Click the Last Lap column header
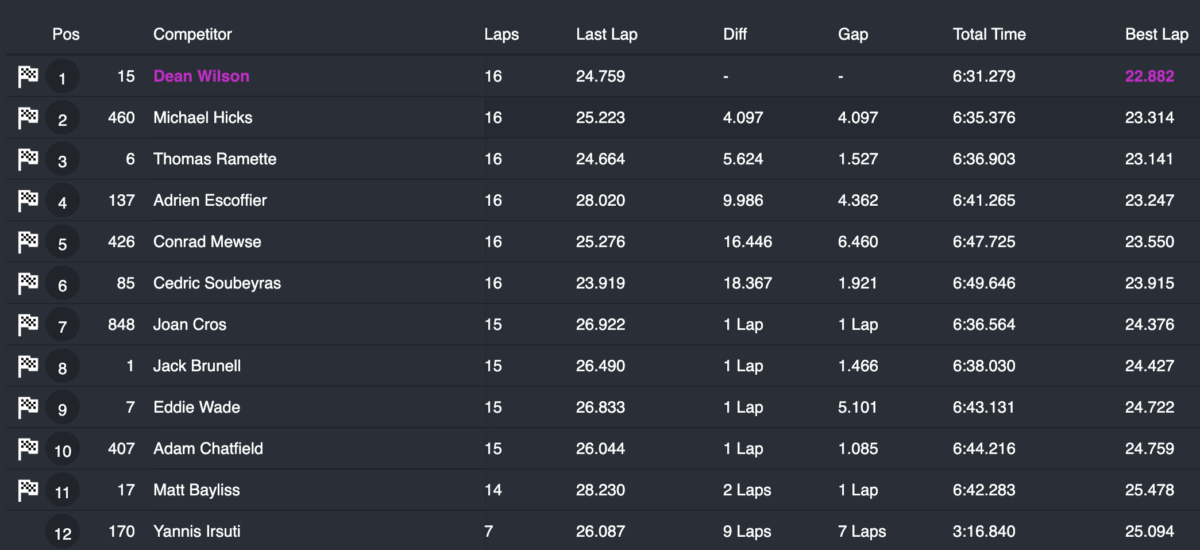The height and width of the screenshot is (550, 1200). (x=606, y=34)
